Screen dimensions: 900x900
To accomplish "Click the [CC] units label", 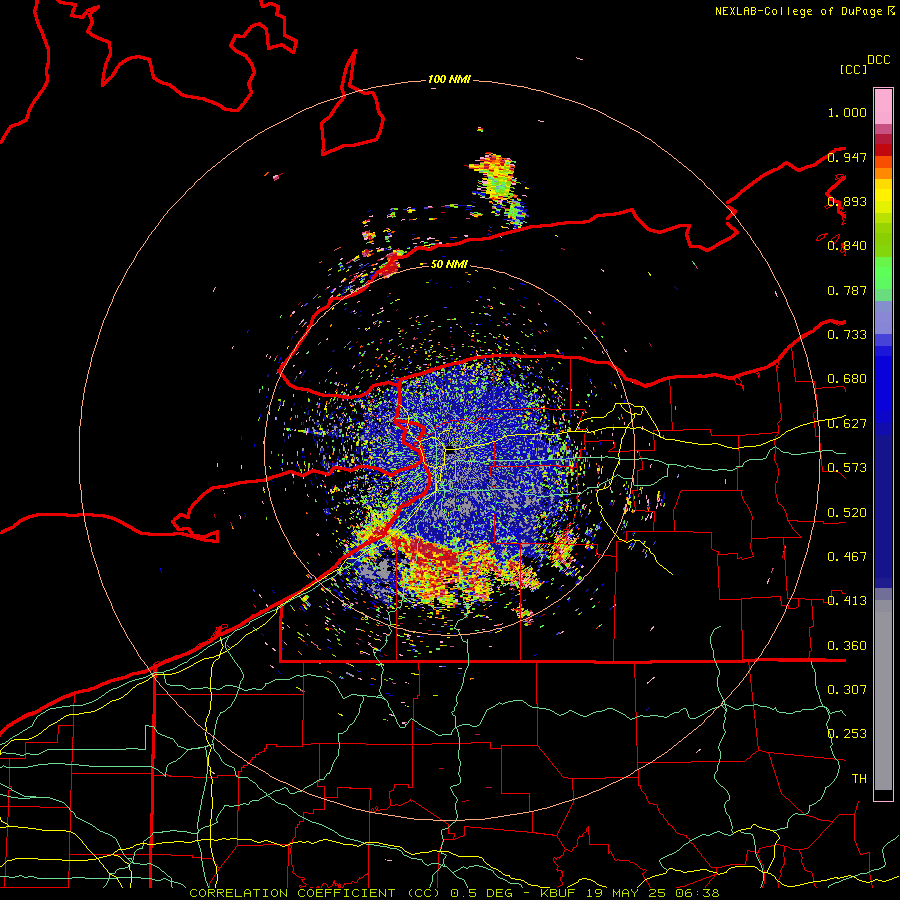I will click(853, 69).
